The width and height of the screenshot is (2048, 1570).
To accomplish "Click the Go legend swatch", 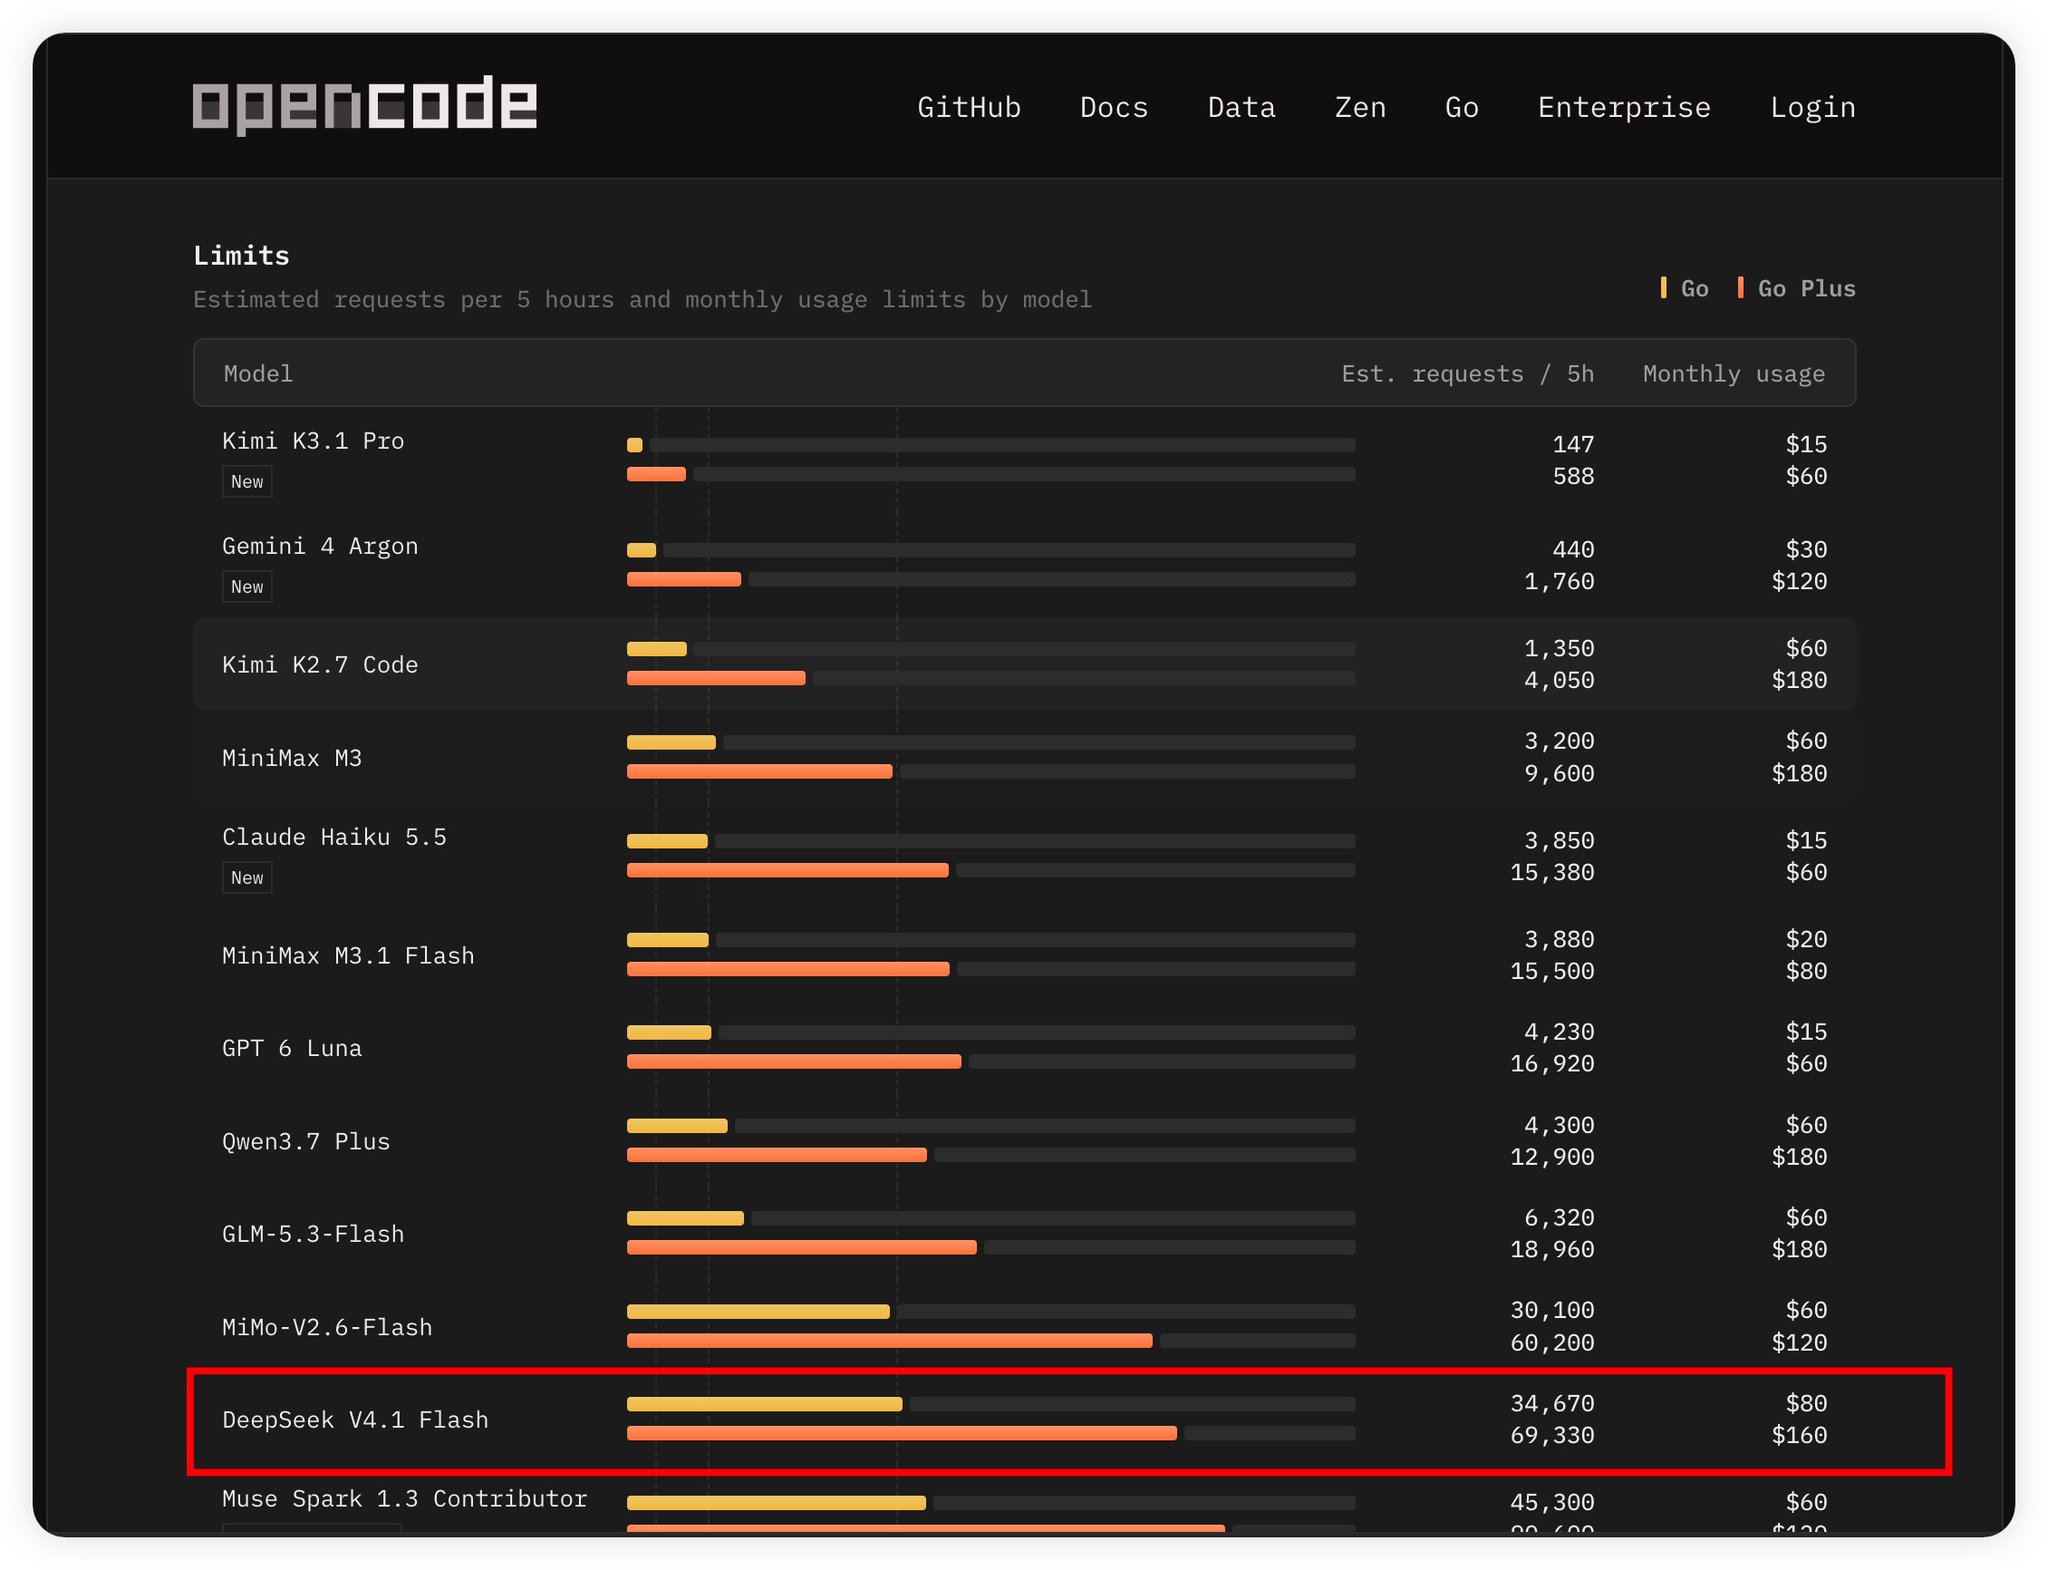I will [1663, 288].
